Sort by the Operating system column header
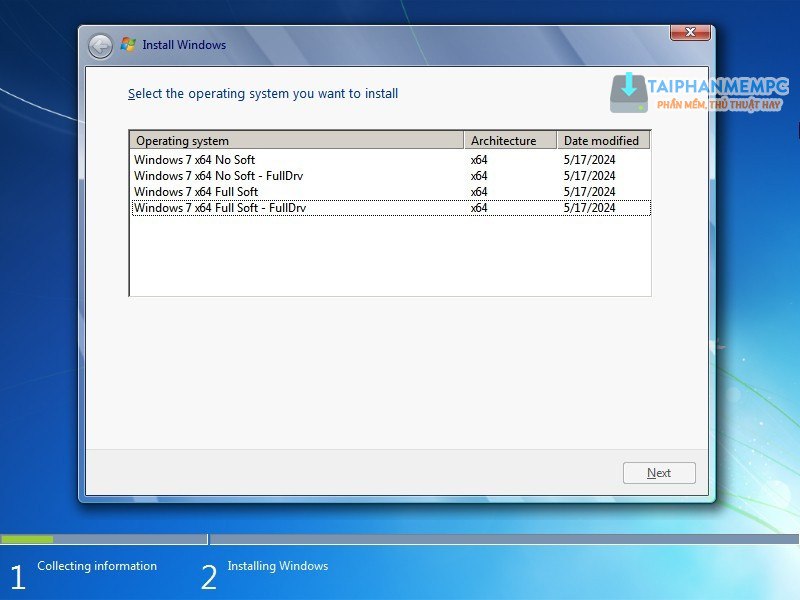This screenshot has height=600, width=800. pyautogui.click(x=296, y=141)
